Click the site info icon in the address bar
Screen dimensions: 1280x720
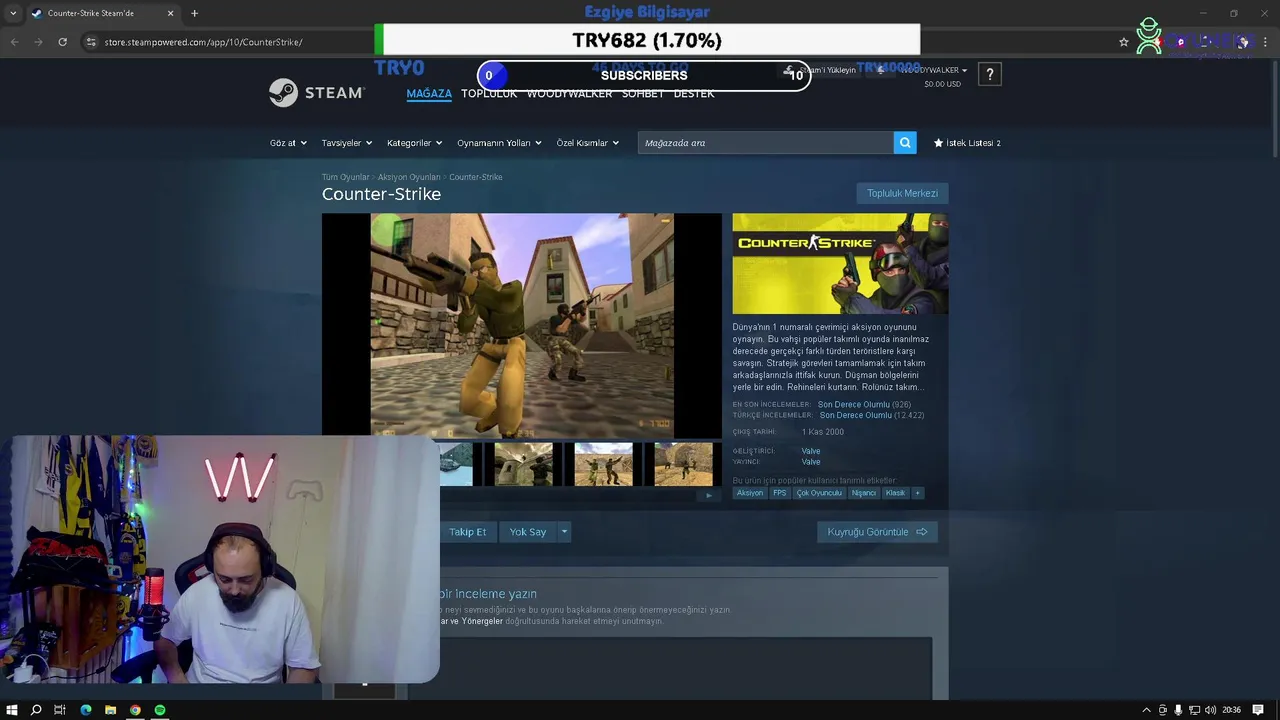click(x=91, y=42)
